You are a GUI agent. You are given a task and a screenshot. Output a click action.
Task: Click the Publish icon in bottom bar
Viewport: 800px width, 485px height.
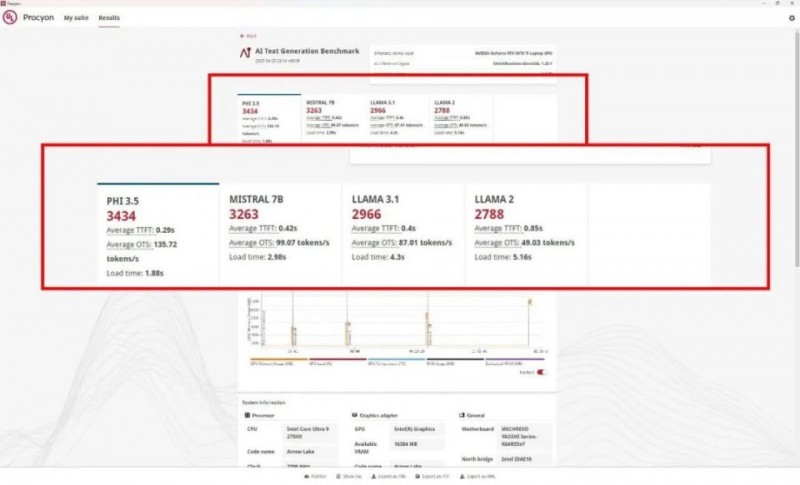306,477
